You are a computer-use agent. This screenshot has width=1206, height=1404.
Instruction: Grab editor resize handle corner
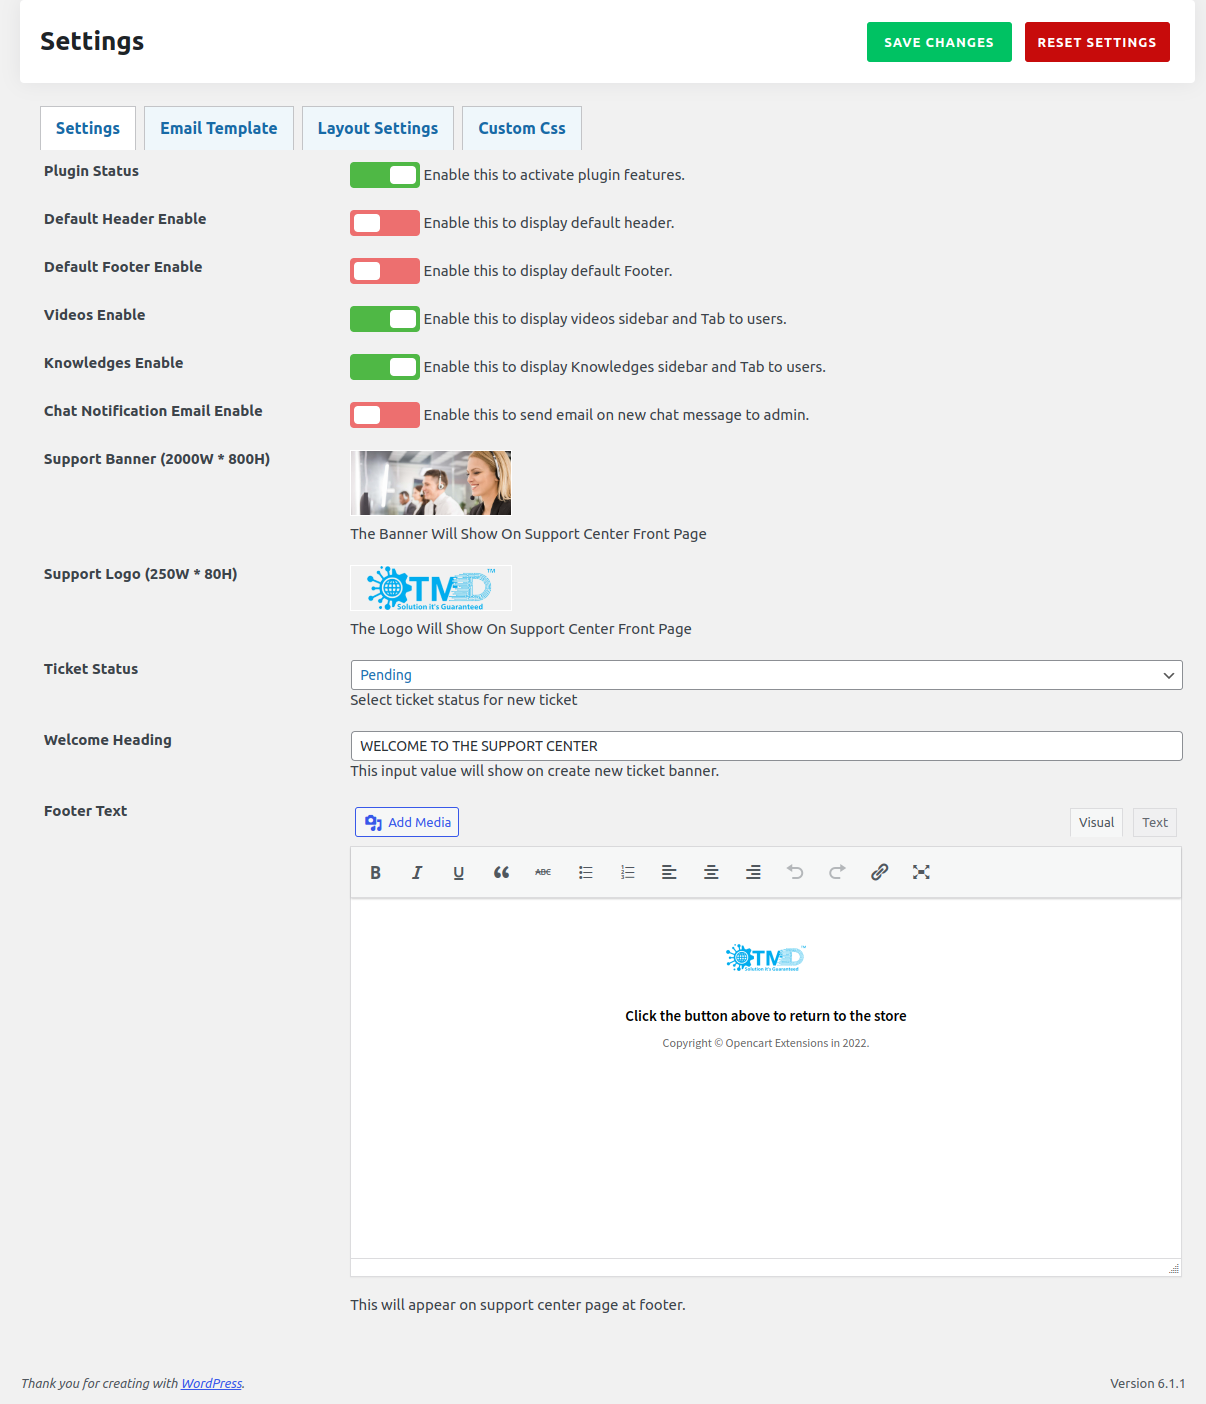tap(1174, 1268)
